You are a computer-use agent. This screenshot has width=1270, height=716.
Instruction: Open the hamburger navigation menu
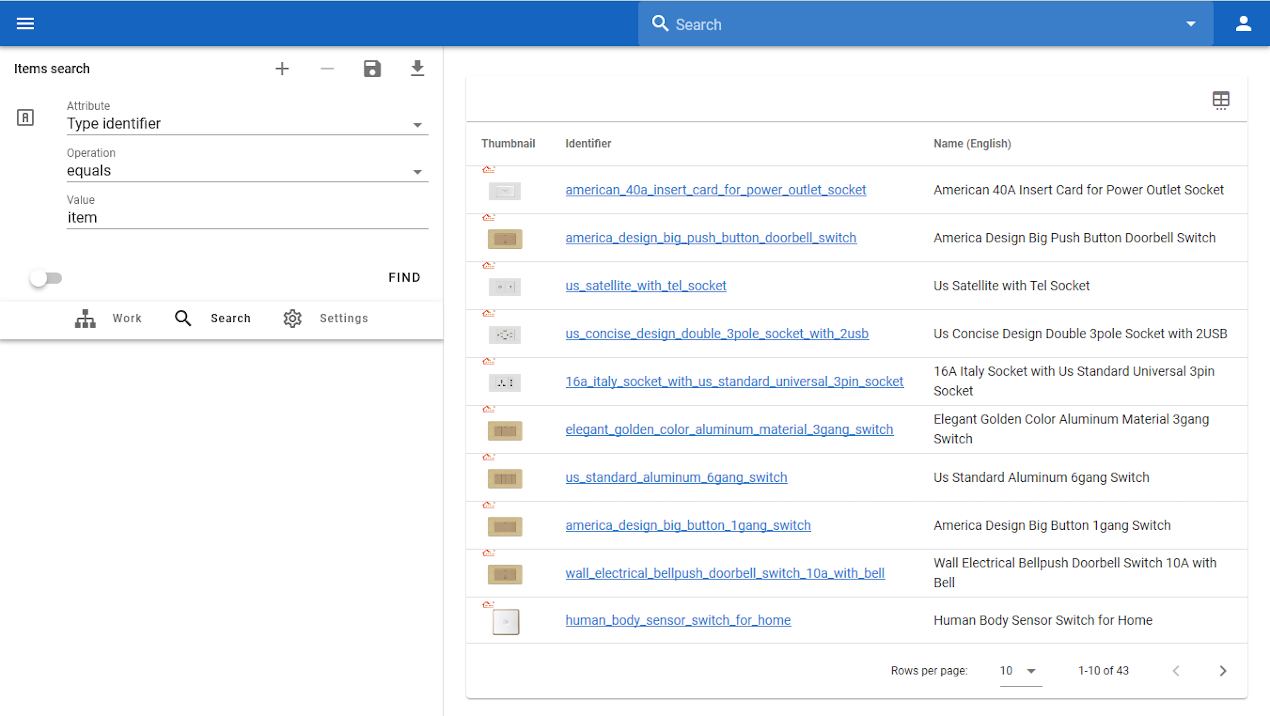26,24
